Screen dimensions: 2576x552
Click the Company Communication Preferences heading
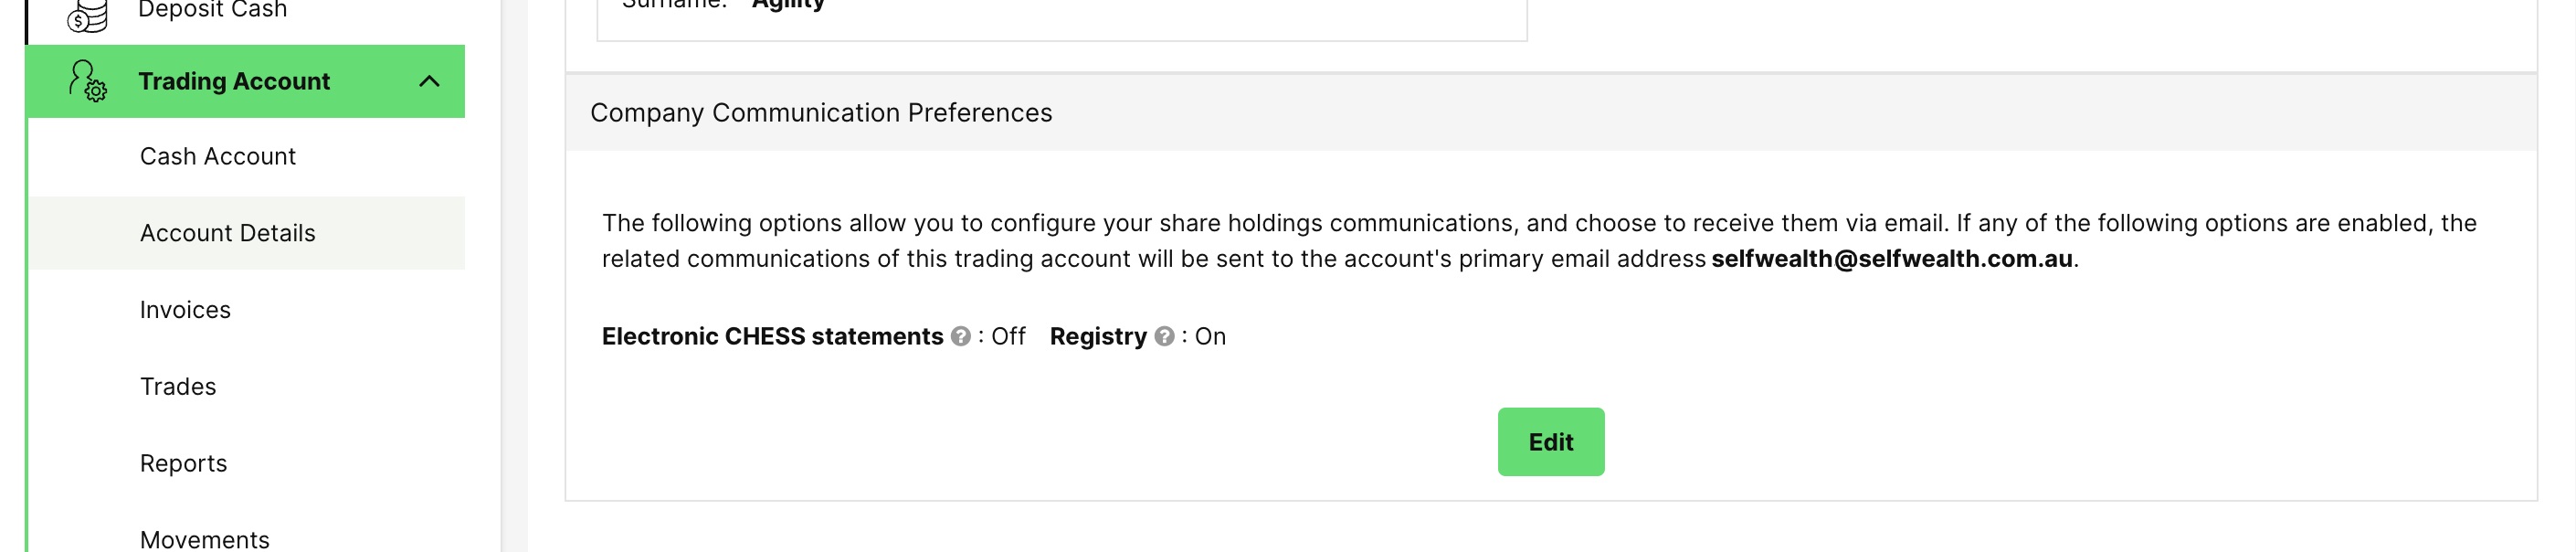[x=821, y=113]
